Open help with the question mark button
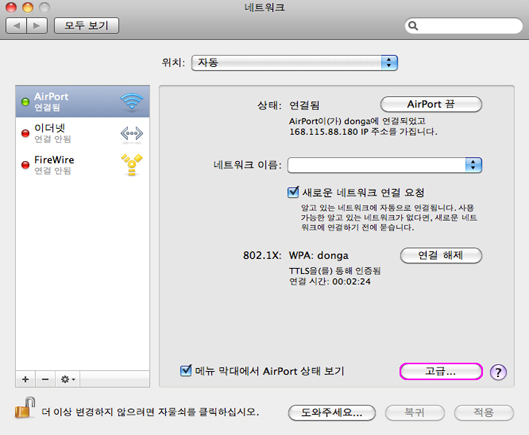This screenshot has width=529, height=435. point(498,372)
